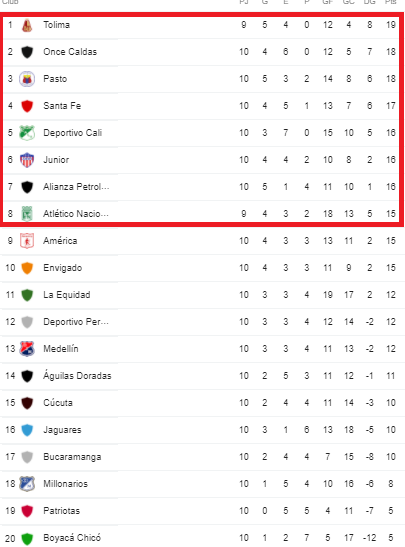
Task: Click the Deportivo Cali green crest
Action: [x=27, y=133]
